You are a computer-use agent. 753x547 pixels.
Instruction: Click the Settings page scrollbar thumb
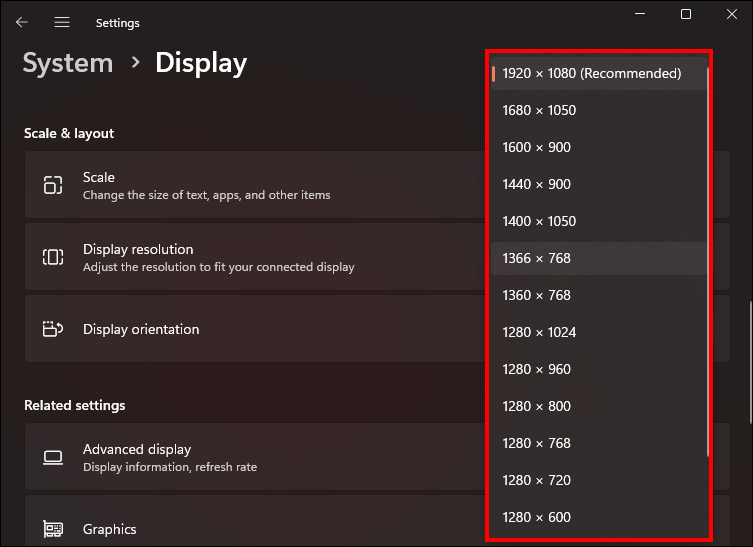tap(750, 363)
